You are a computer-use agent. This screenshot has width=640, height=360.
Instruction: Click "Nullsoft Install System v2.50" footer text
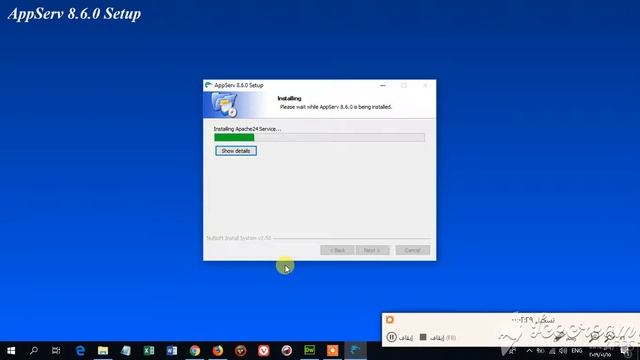[238, 238]
